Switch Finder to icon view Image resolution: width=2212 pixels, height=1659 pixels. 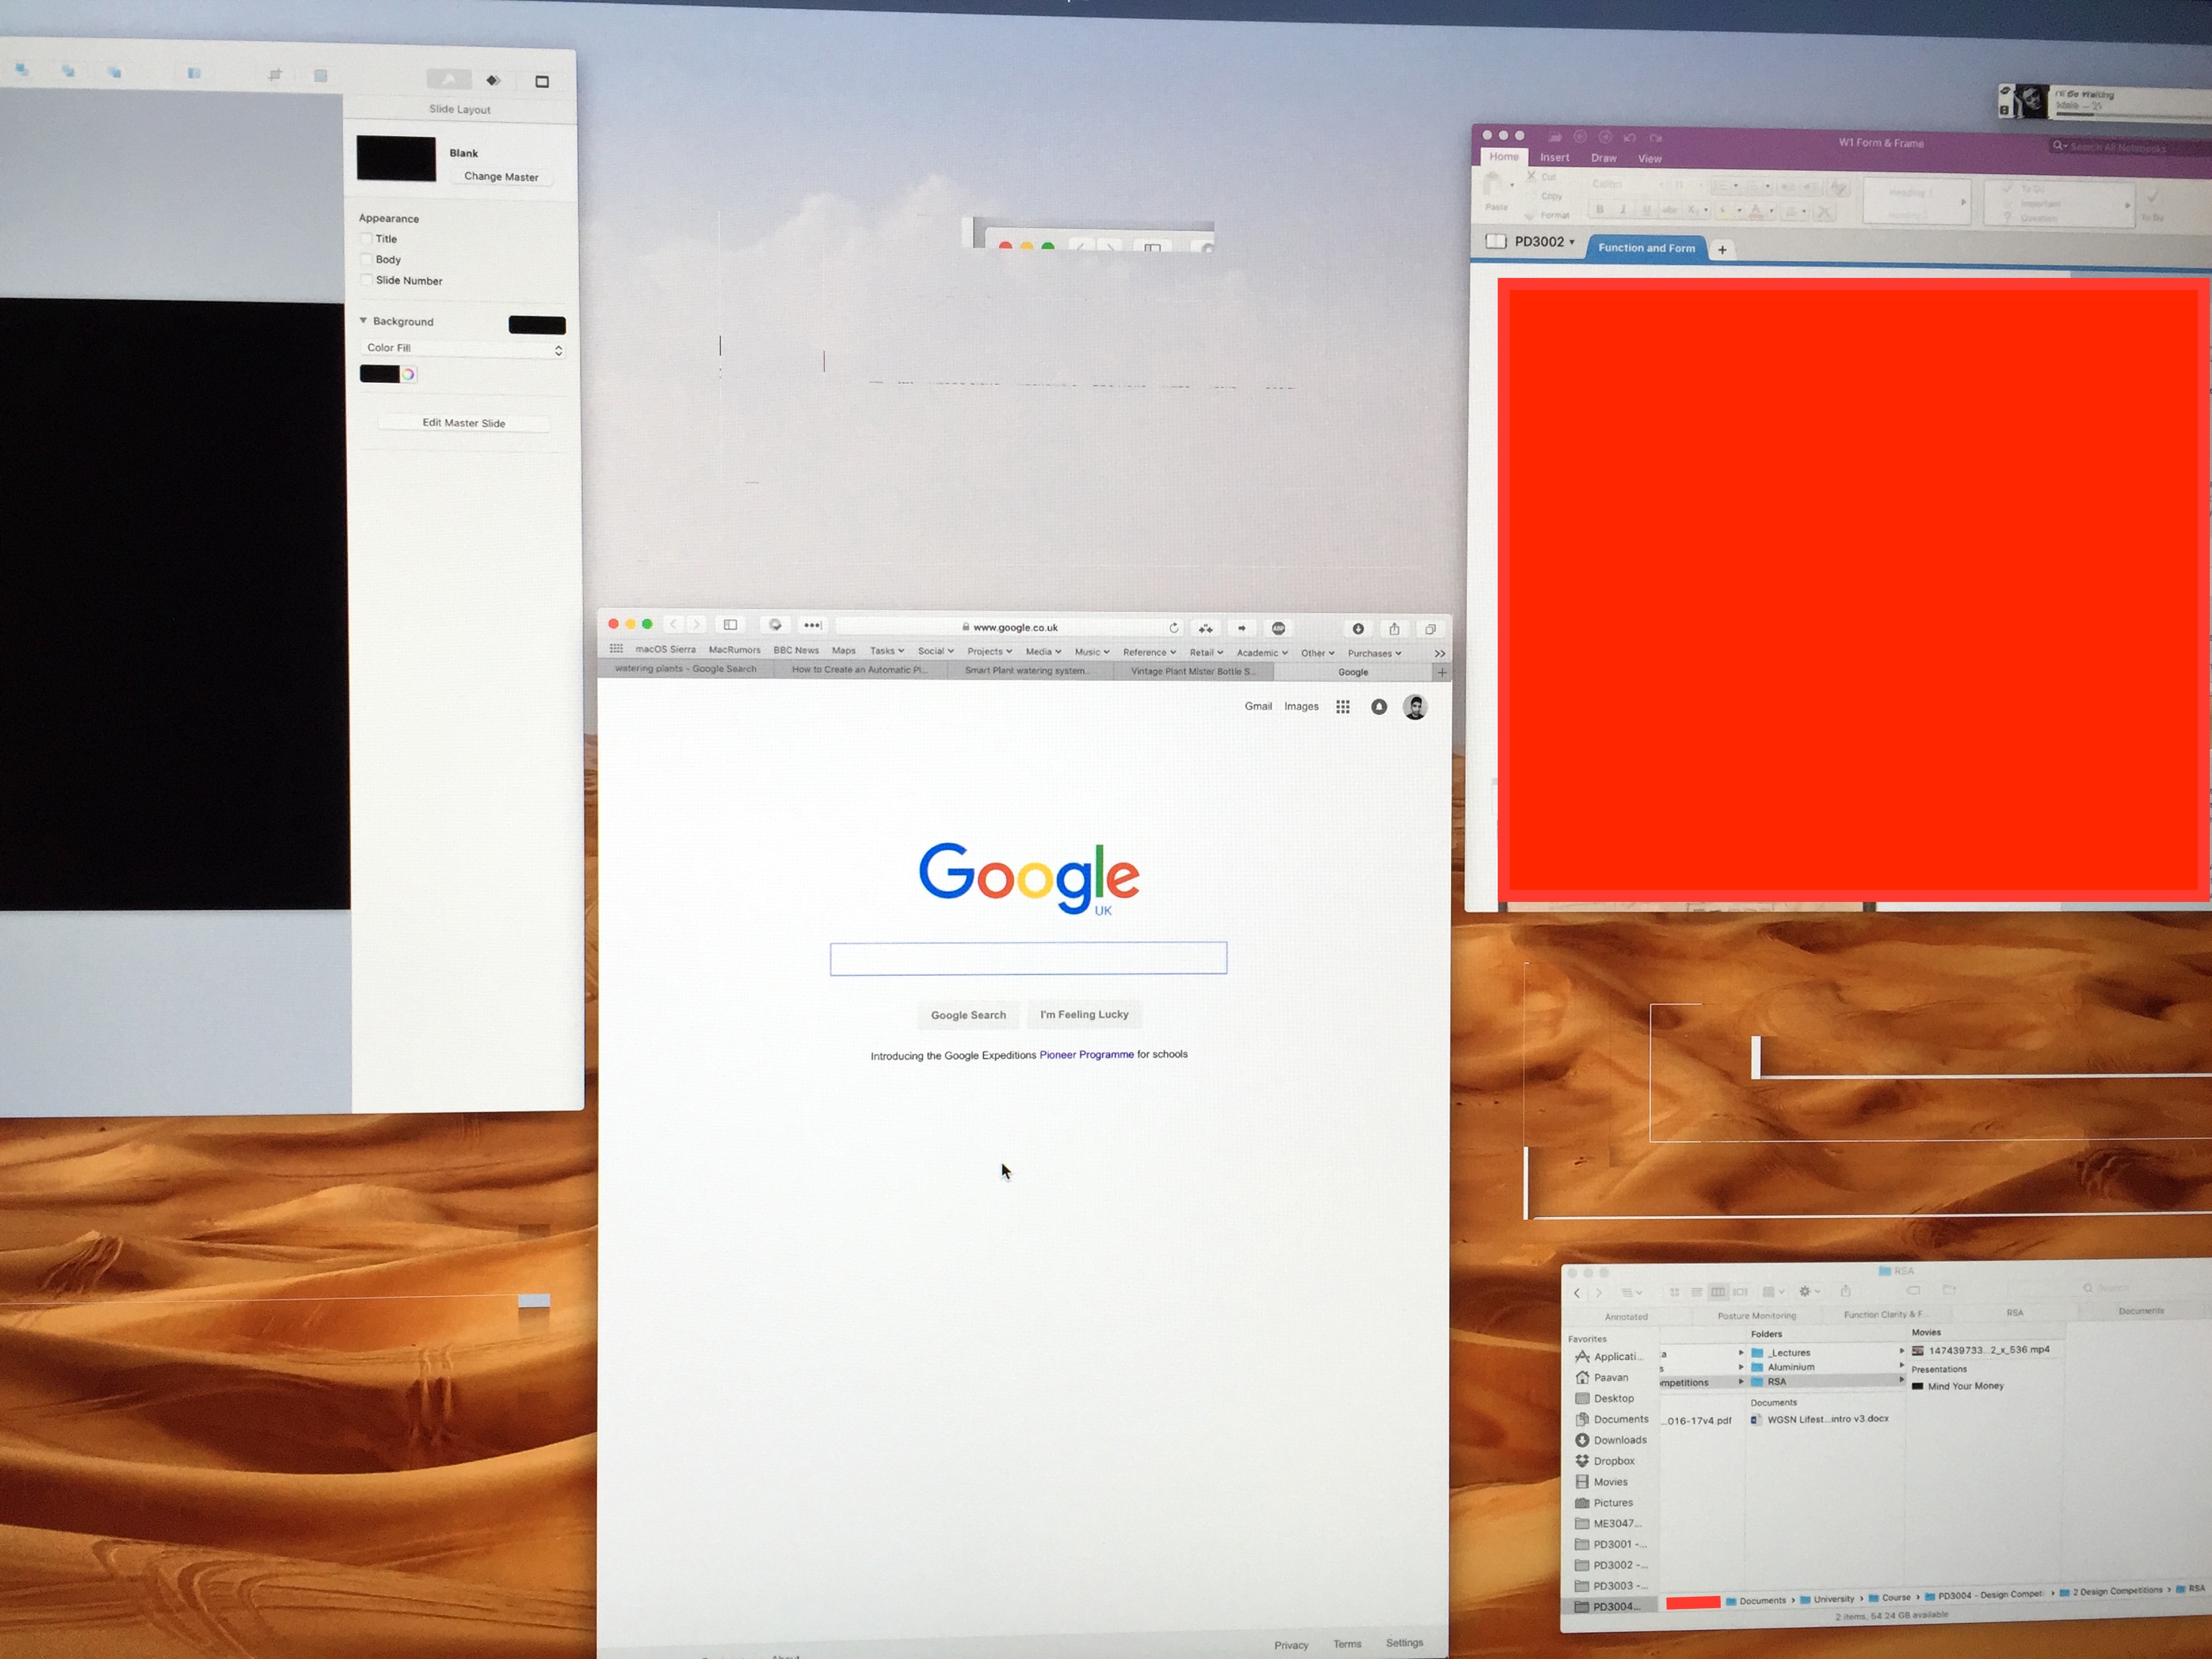tap(1674, 1292)
